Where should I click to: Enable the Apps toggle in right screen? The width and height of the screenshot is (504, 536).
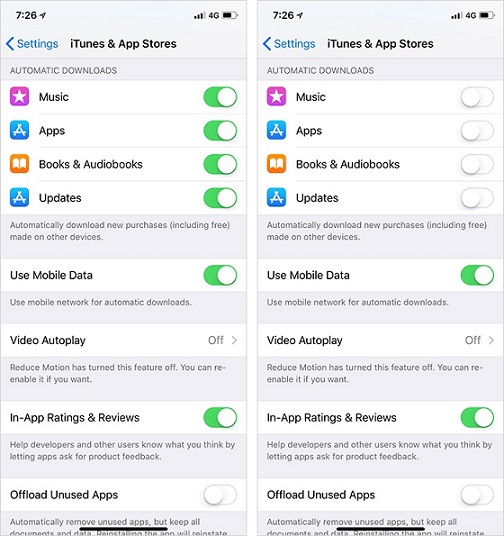(477, 131)
